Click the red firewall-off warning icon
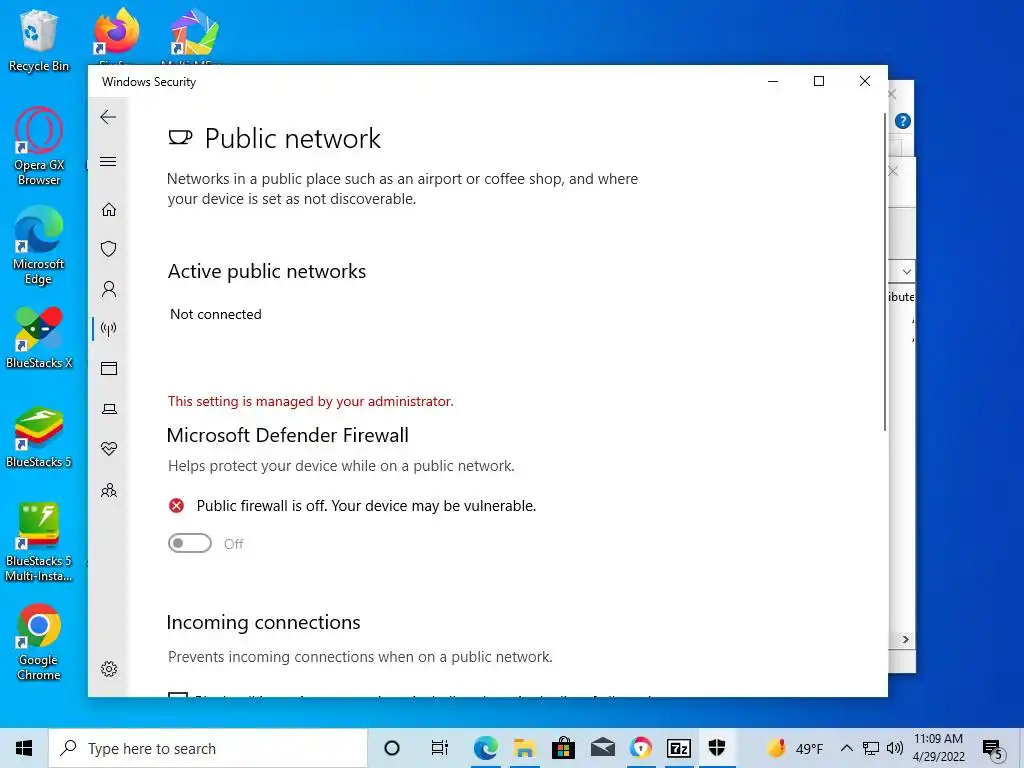Viewport: 1024px width, 768px height. (x=176, y=505)
